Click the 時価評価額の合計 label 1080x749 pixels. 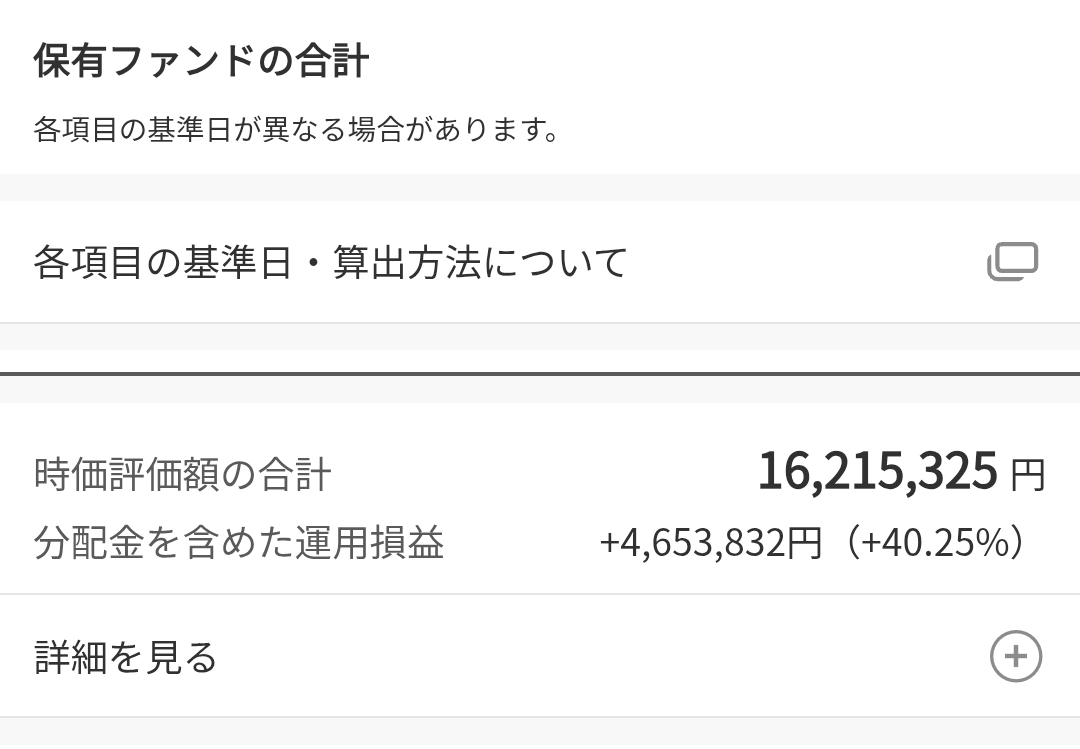pyautogui.click(x=183, y=475)
